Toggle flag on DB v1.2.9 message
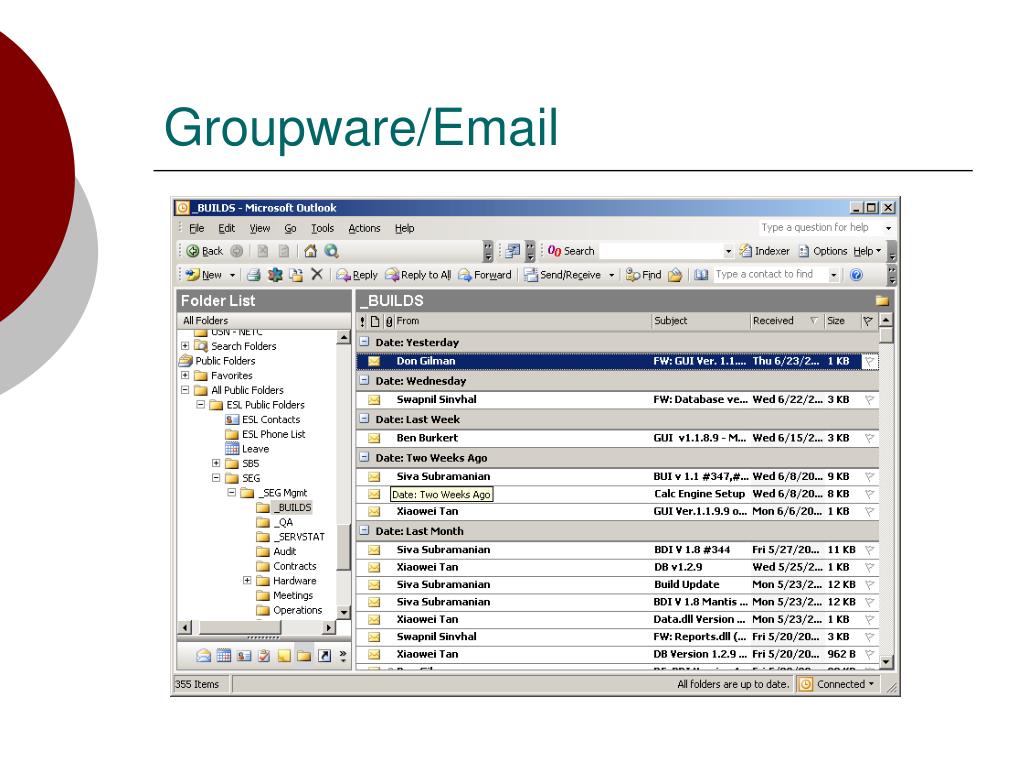The image size is (1024, 768). point(869,568)
